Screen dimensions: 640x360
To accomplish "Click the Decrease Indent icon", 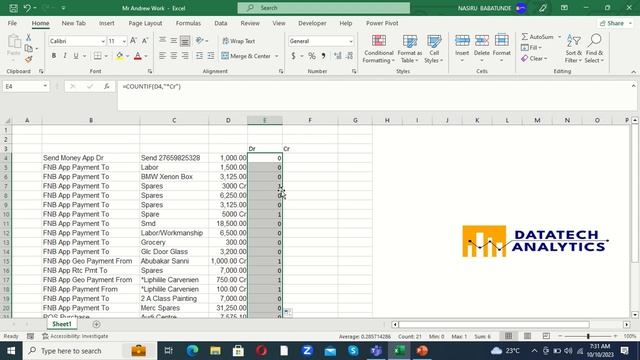I will click(199, 56).
